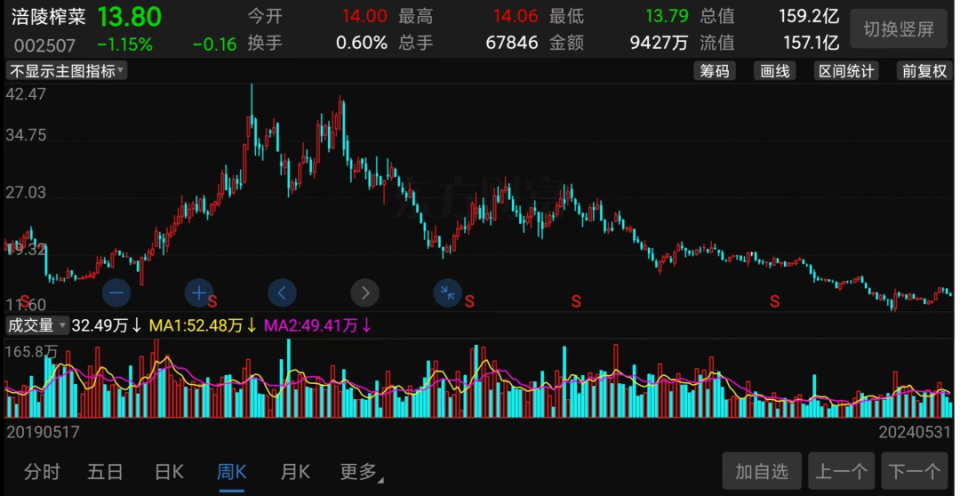Zoom out the K-line chart with minus icon
The height and width of the screenshot is (496, 960).
click(x=116, y=292)
